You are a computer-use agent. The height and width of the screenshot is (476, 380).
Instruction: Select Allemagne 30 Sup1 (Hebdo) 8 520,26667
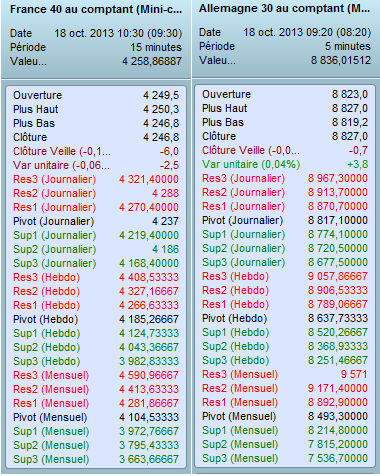pyautogui.click(x=285, y=332)
